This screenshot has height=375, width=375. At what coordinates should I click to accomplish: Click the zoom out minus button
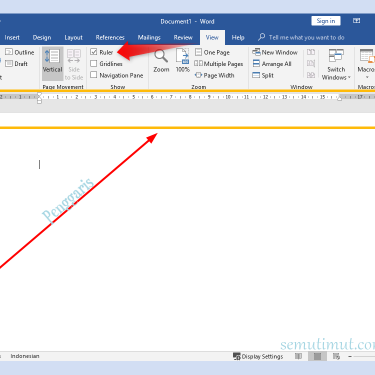pos(350,356)
